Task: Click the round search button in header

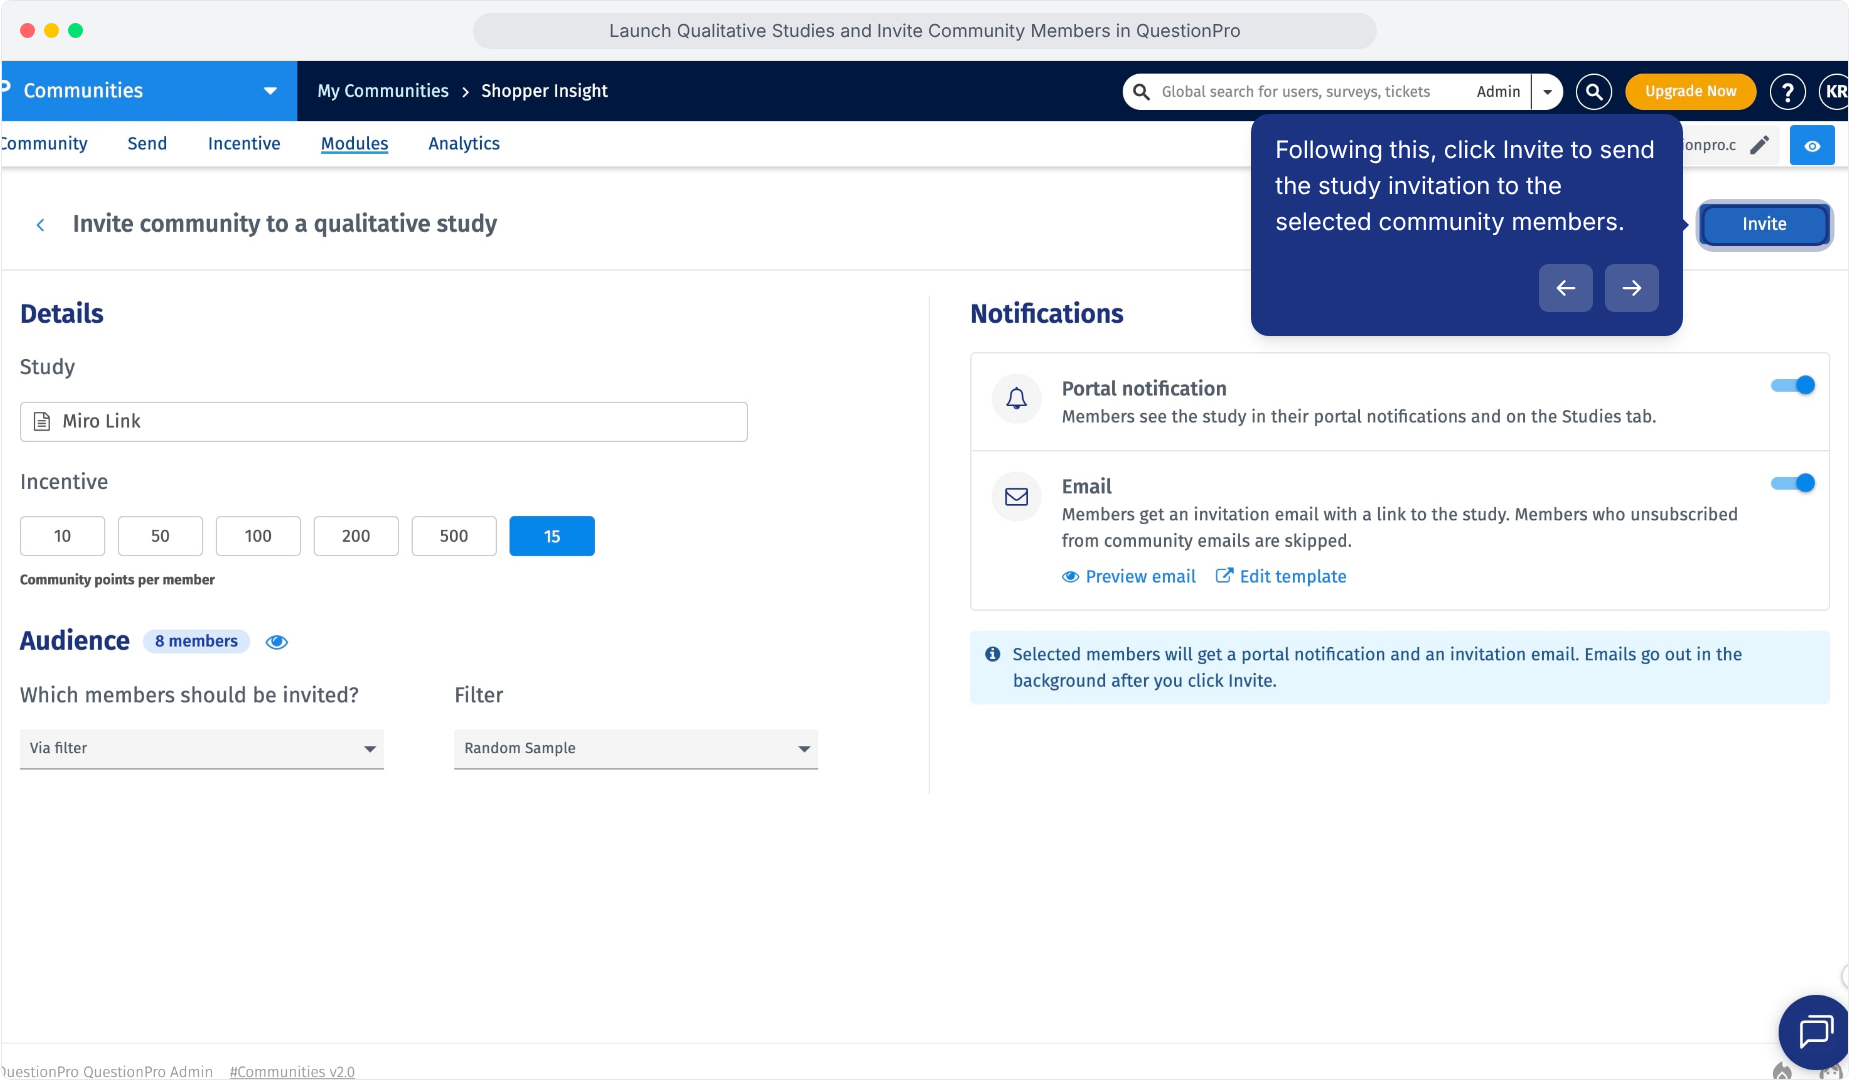Action: tap(1594, 92)
